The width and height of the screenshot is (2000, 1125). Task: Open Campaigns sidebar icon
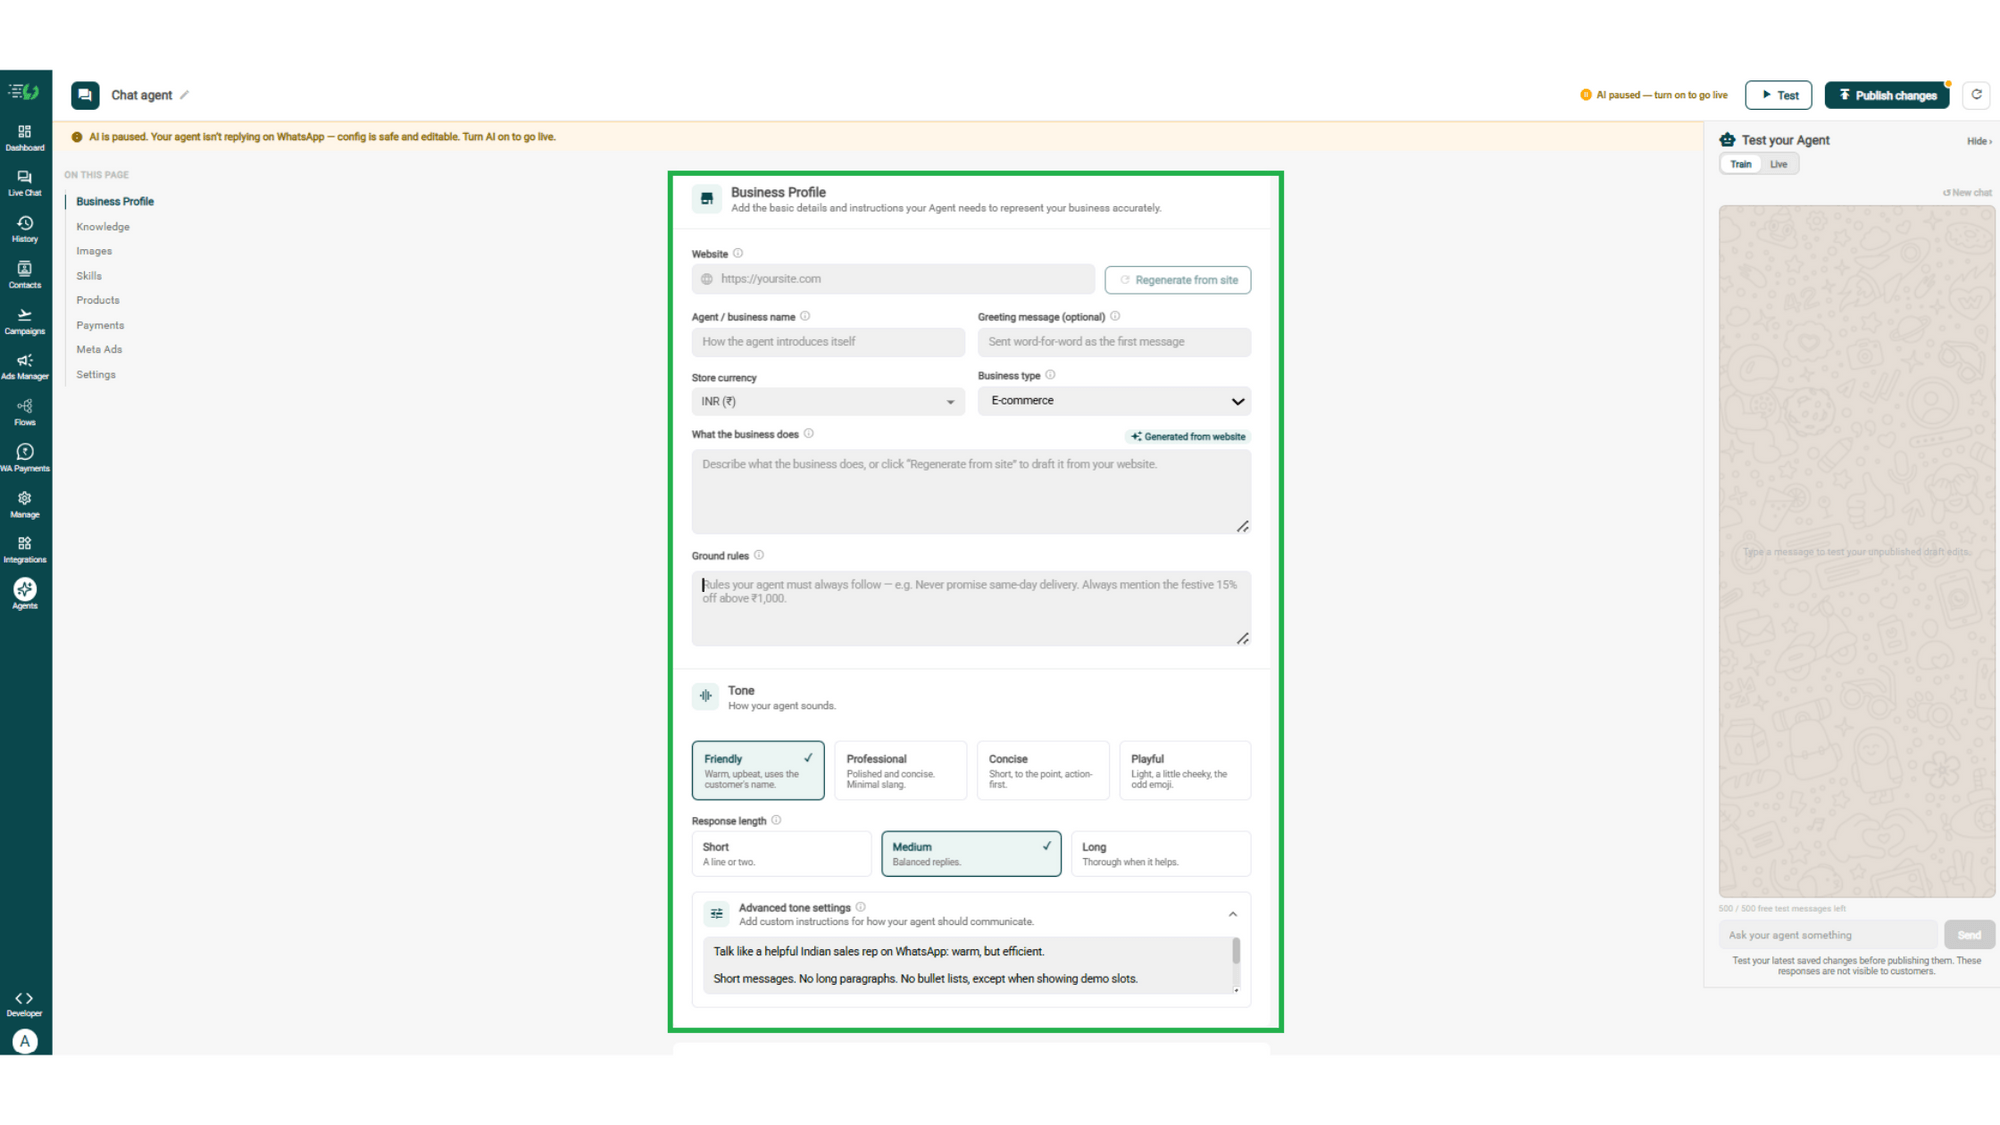(25, 321)
